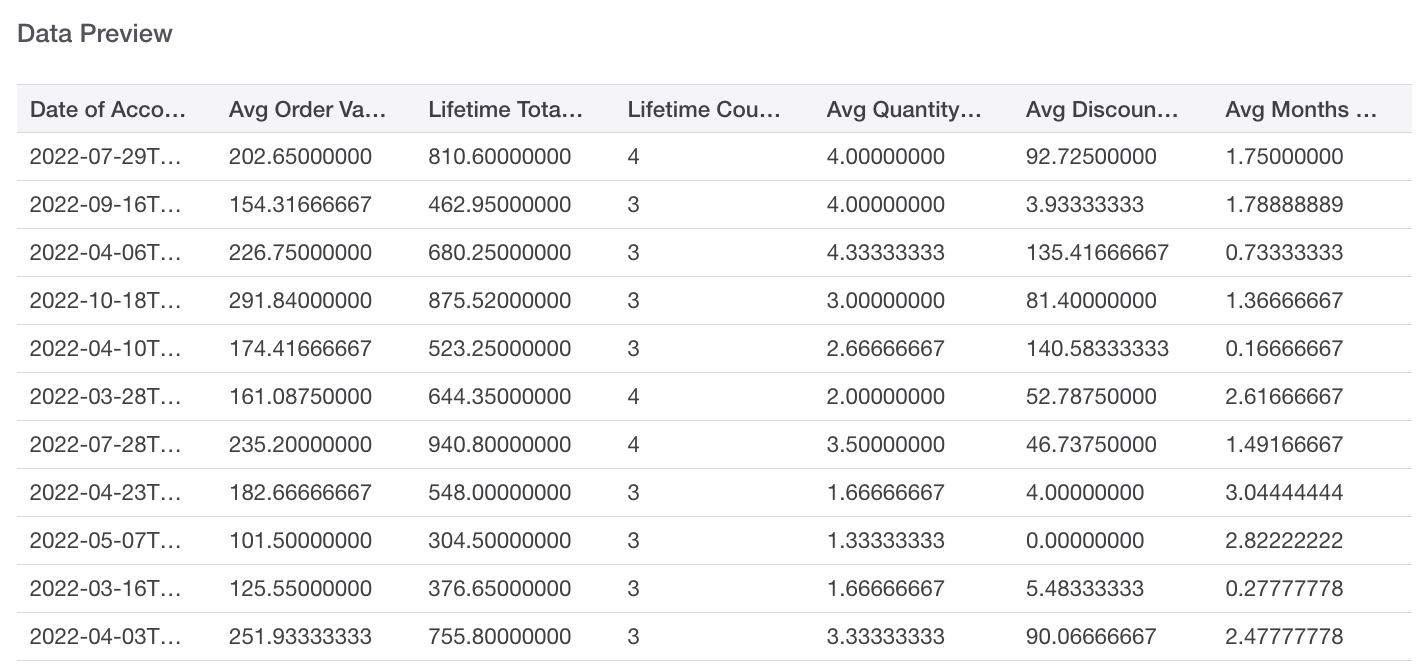1422x664 pixels.
Task: Select the date cell 2022-09-16T…
Action: click(x=106, y=205)
